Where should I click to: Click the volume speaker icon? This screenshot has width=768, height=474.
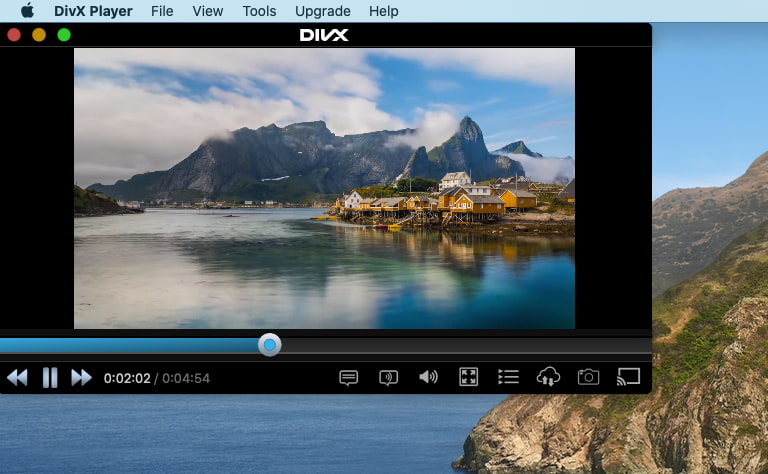click(429, 377)
